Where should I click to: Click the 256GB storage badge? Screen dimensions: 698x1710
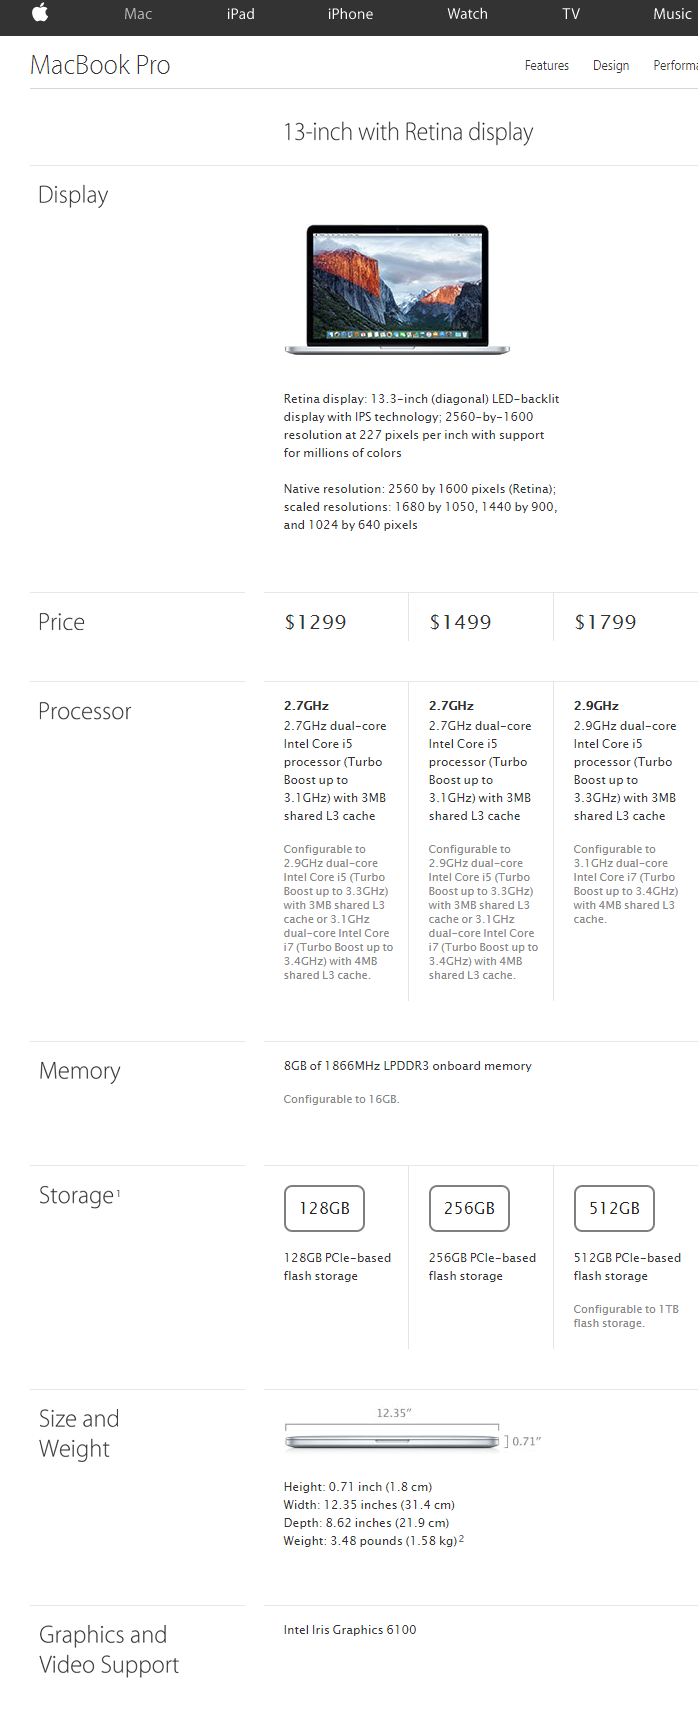coord(469,1208)
